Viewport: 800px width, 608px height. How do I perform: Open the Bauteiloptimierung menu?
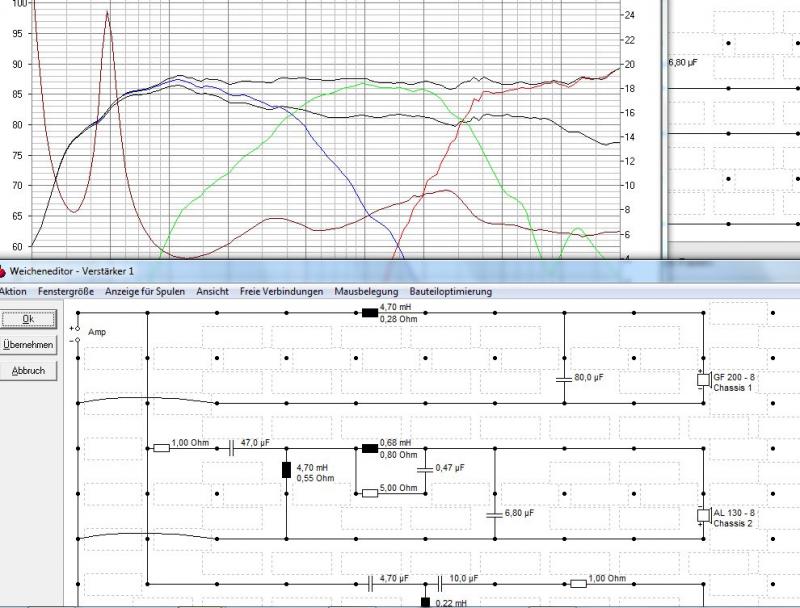click(451, 292)
